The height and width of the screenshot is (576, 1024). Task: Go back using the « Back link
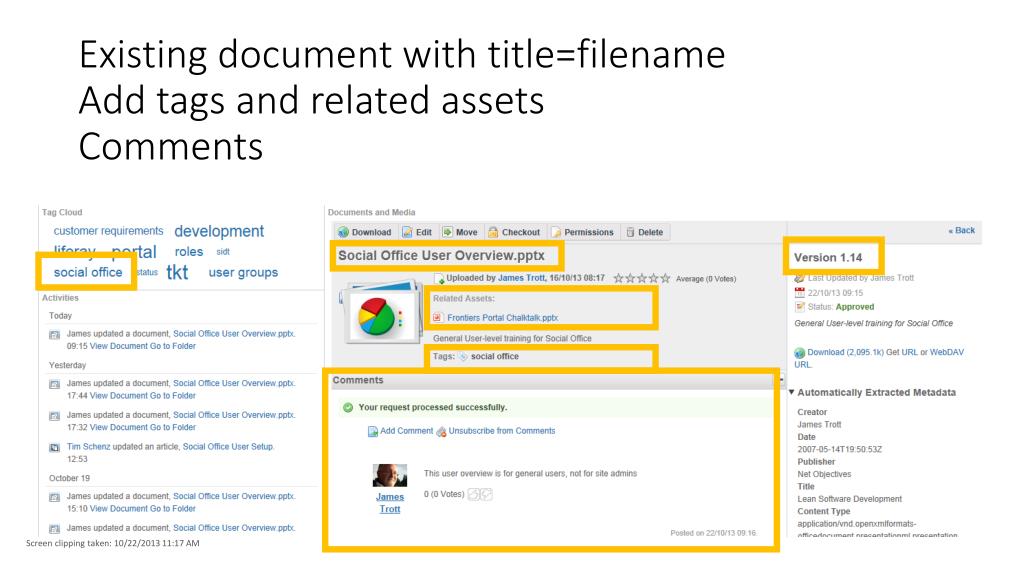pyautogui.click(x=961, y=231)
